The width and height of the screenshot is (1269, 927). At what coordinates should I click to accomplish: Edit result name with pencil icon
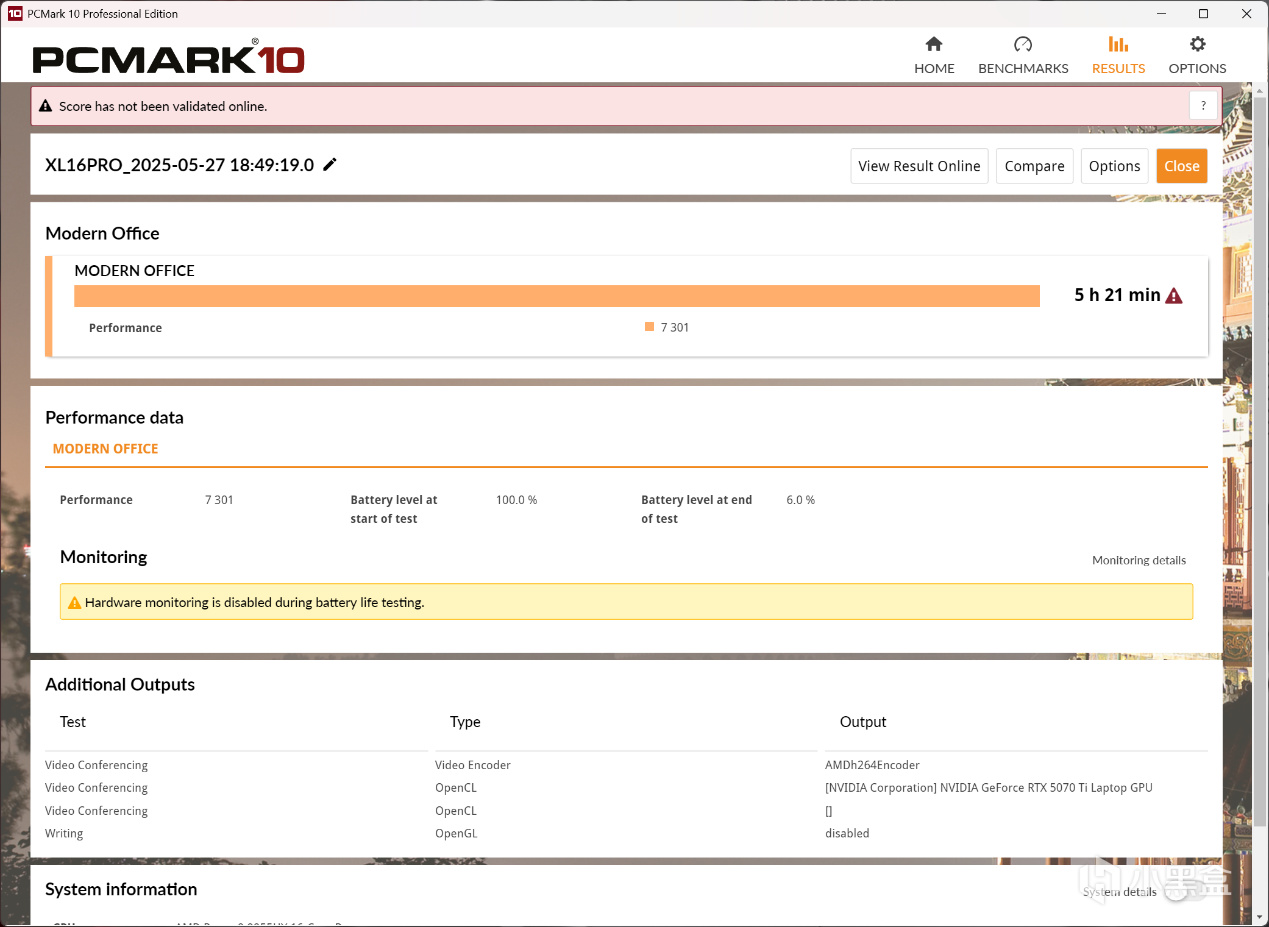click(x=330, y=165)
